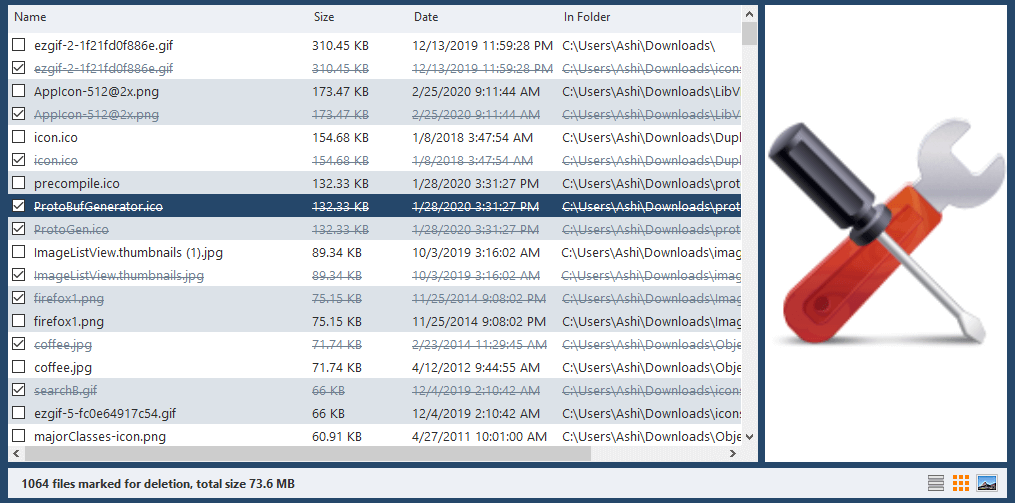
Task: Click the status text about 1064 files marked
Action: 158,483
